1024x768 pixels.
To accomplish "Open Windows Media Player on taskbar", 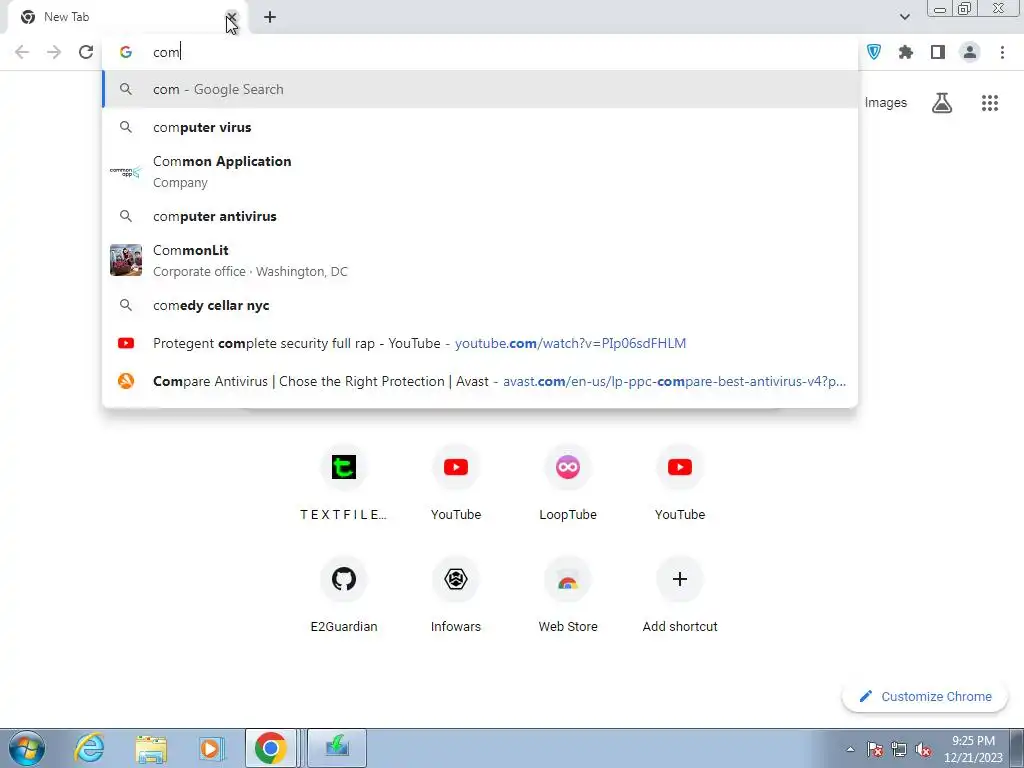I will coord(211,748).
